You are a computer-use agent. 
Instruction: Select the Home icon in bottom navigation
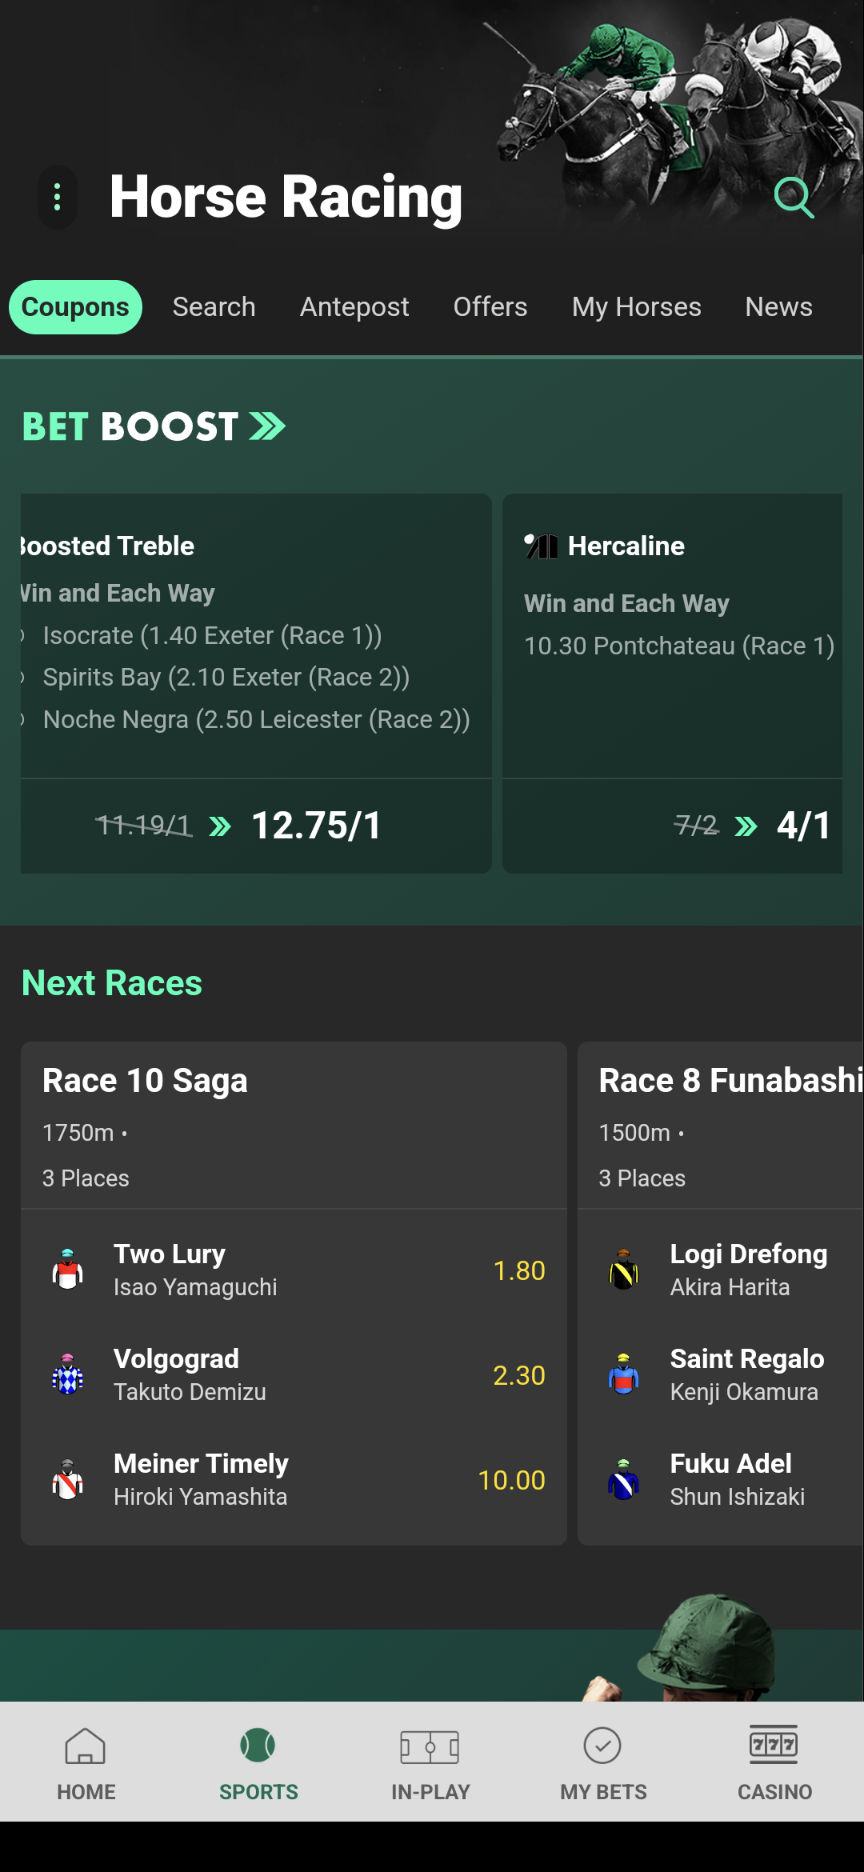[x=86, y=1745]
